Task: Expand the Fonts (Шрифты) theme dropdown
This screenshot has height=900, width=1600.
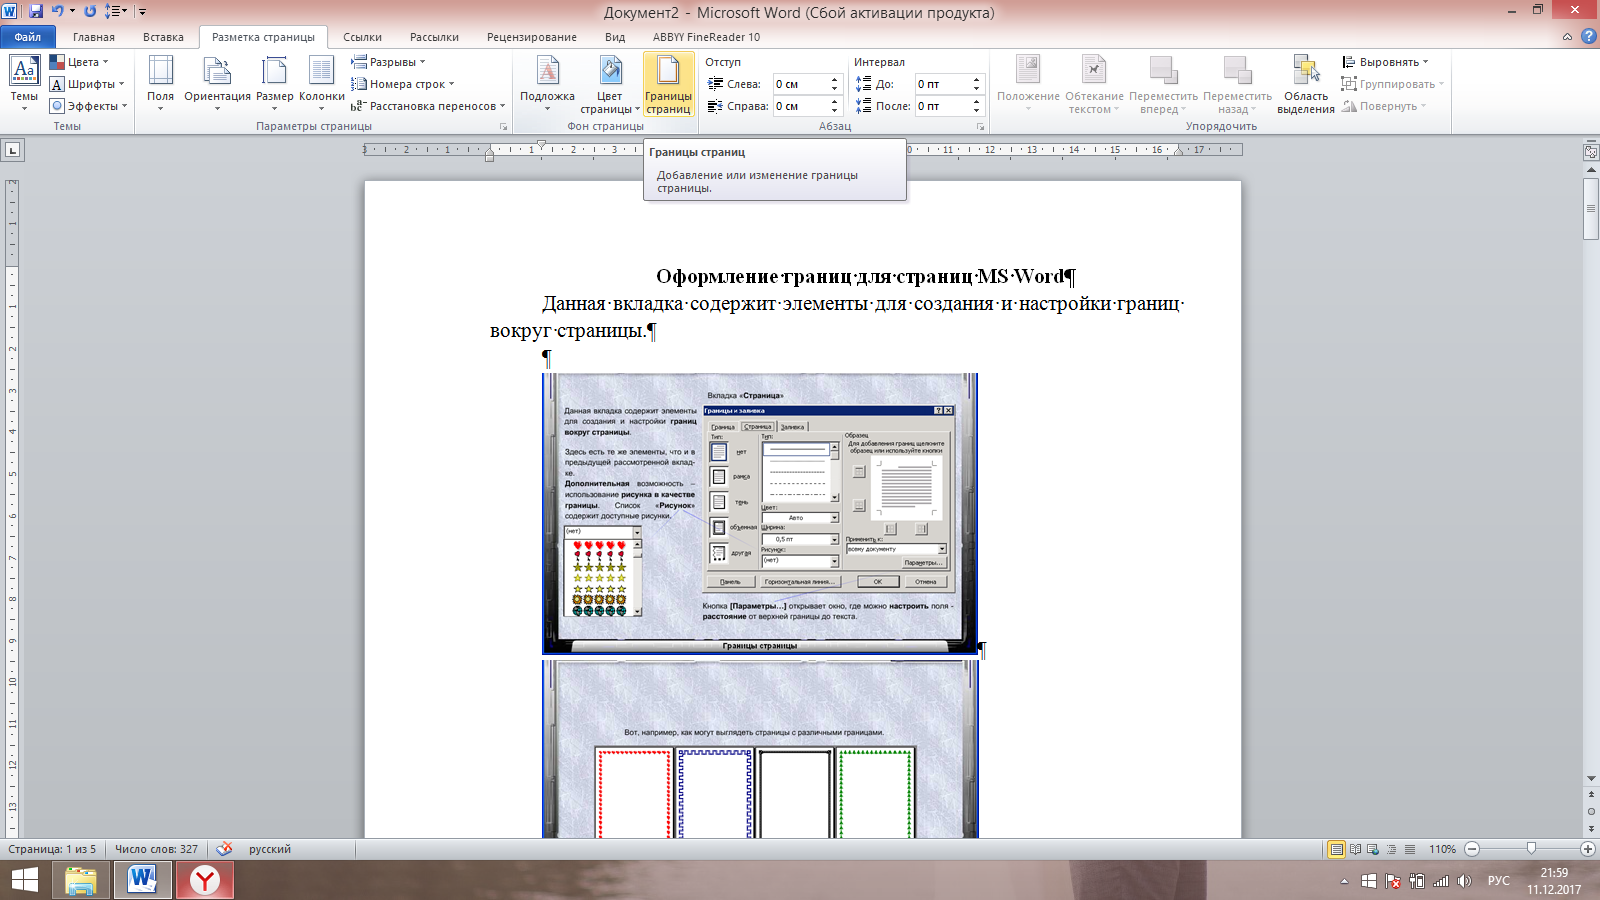Action: (x=88, y=84)
